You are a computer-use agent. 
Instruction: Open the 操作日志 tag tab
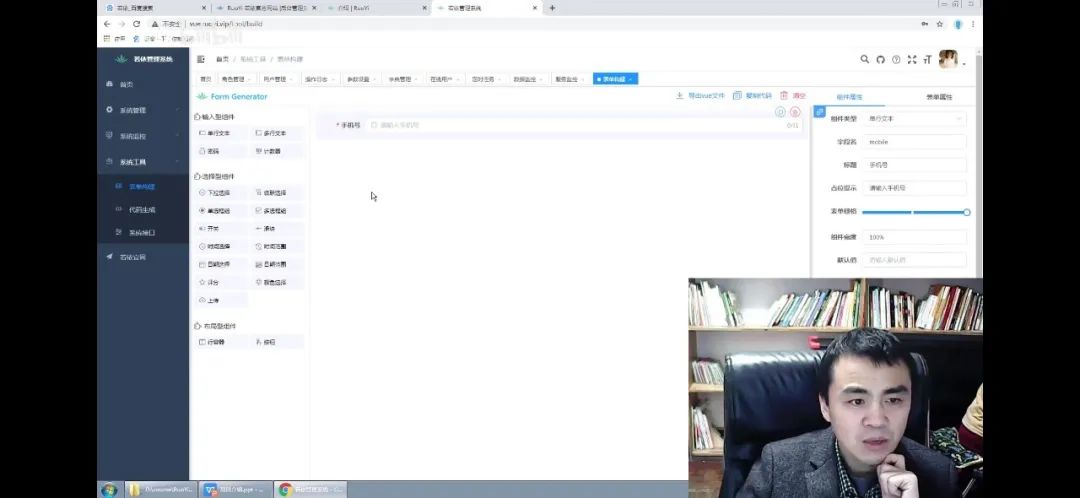(x=320, y=79)
